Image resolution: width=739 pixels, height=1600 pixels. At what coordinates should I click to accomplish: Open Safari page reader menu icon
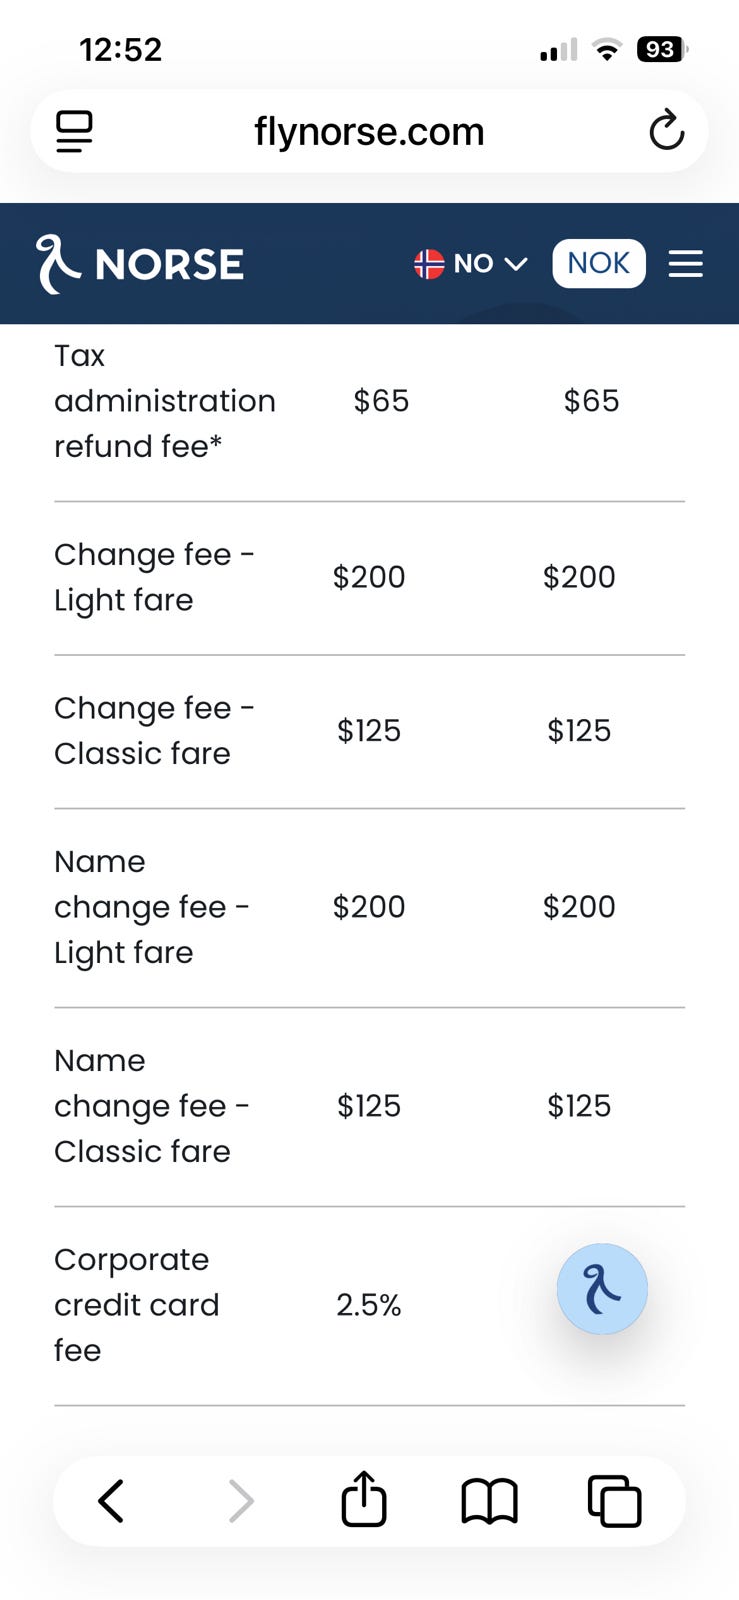coord(74,131)
